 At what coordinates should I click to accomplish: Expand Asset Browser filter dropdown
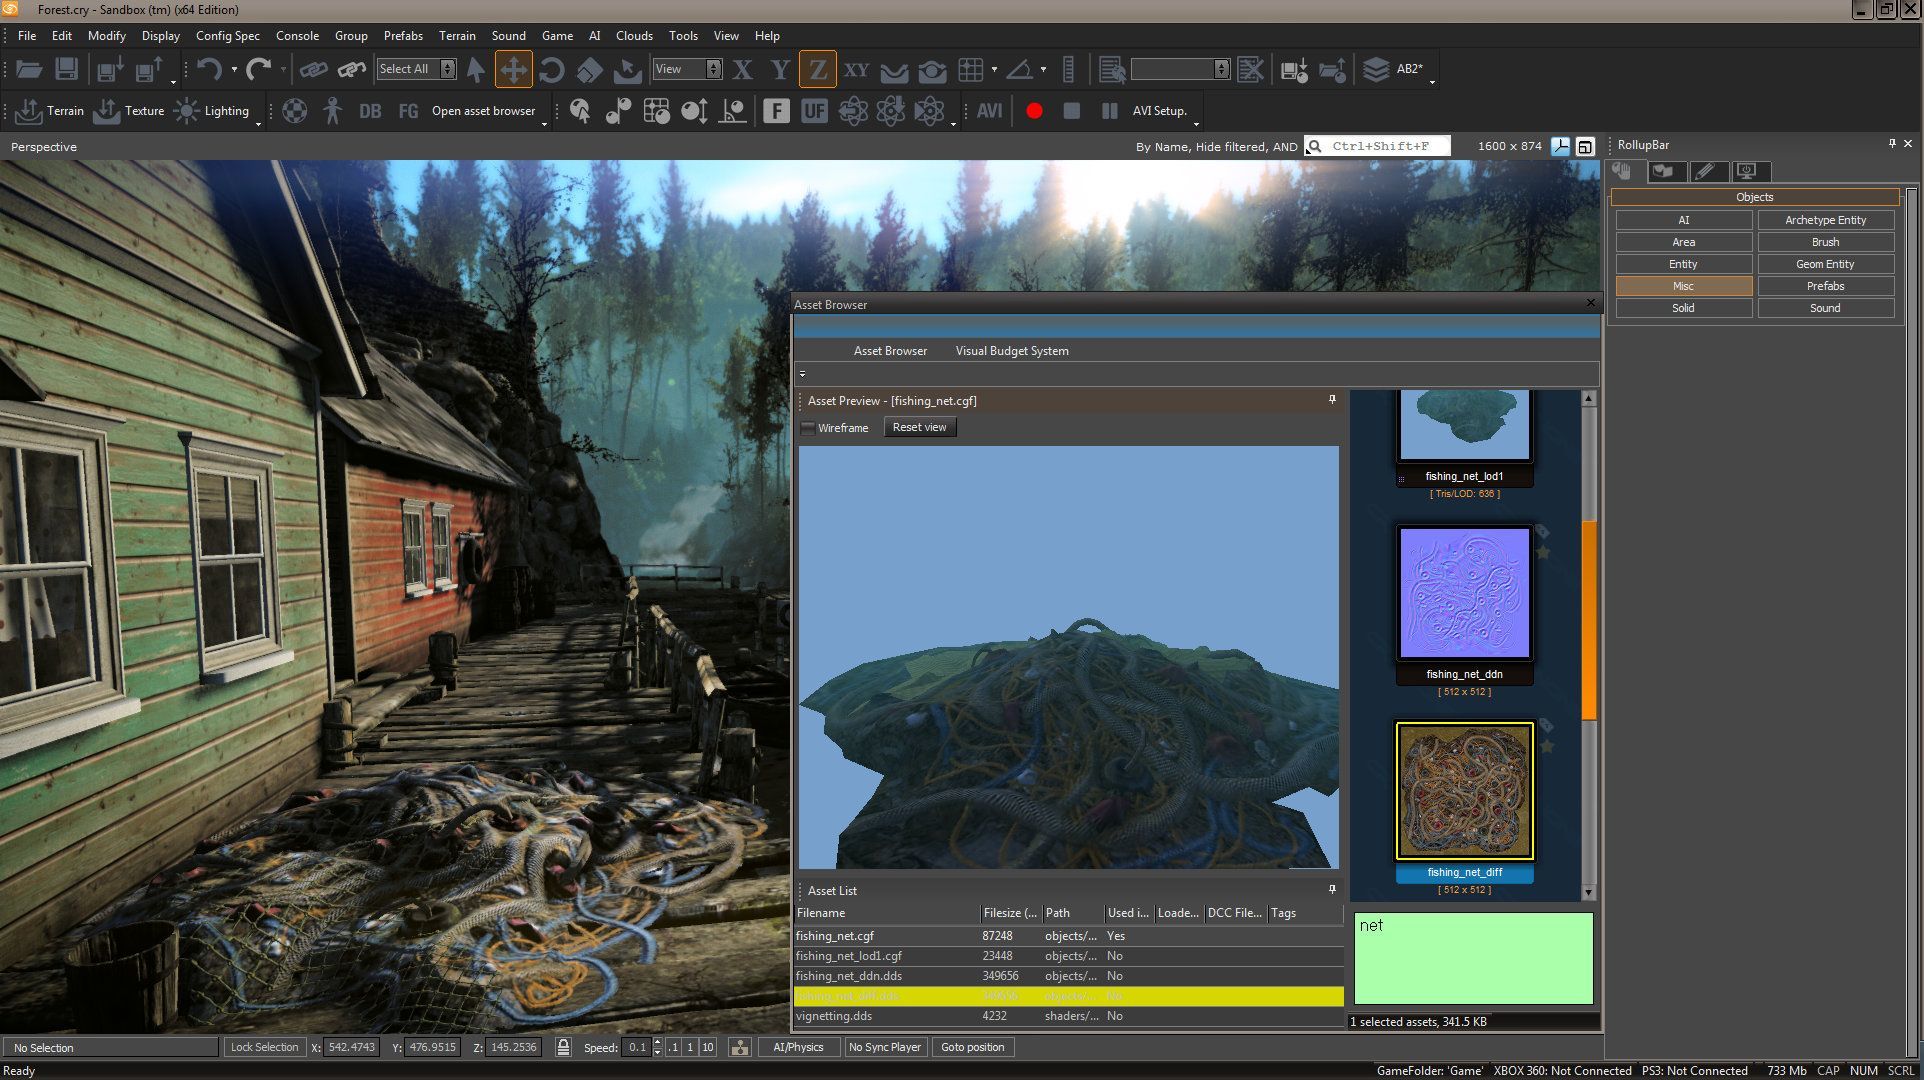[x=805, y=374]
